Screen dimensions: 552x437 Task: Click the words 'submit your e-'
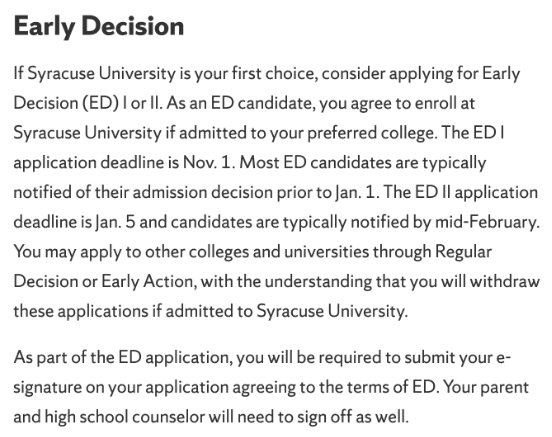456,358
